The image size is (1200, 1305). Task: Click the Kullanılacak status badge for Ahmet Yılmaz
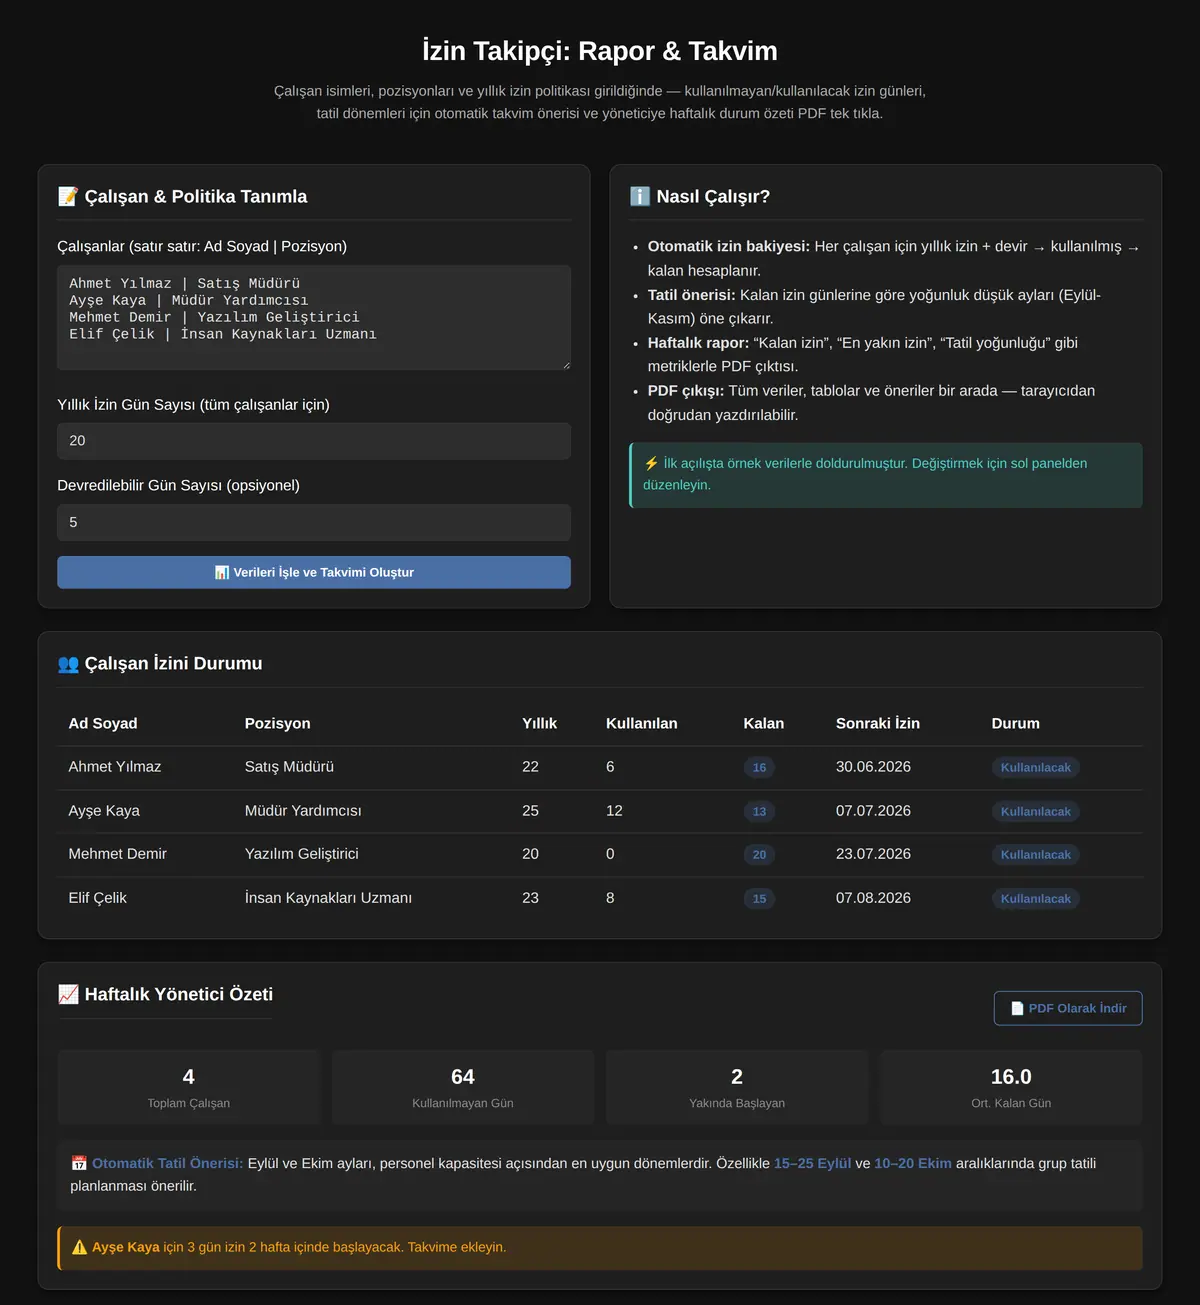coord(1036,768)
